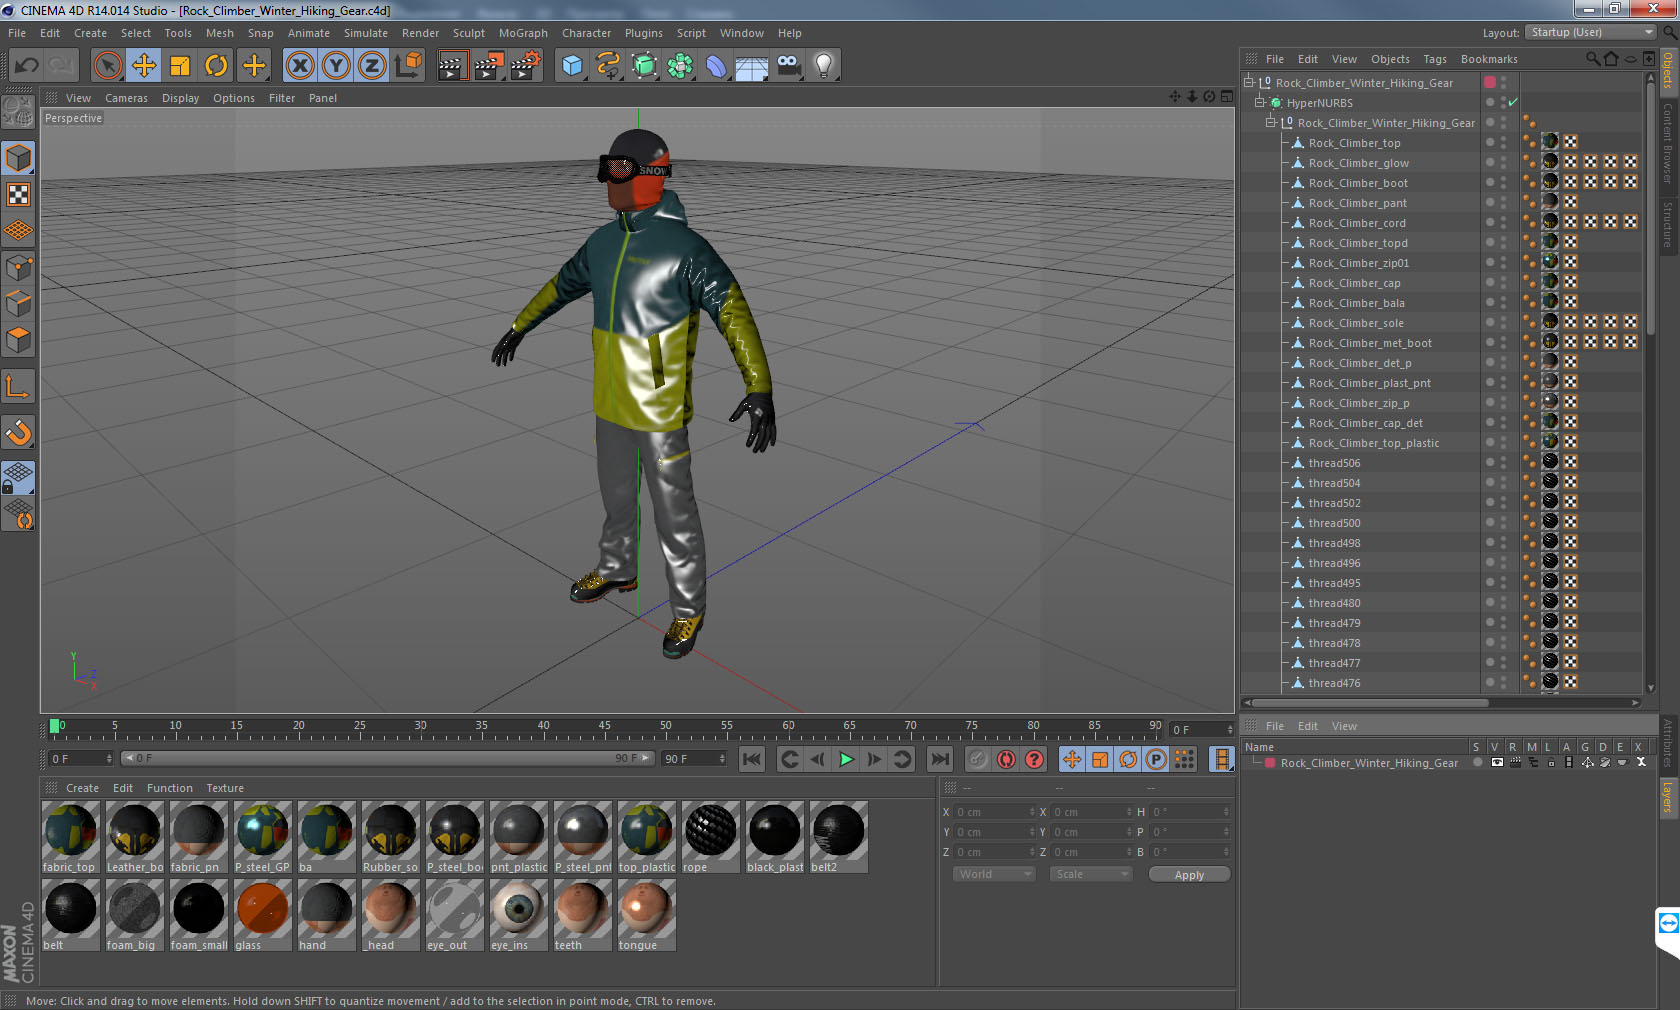Add a light object
The height and width of the screenshot is (1010, 1680).
(824, 66)
